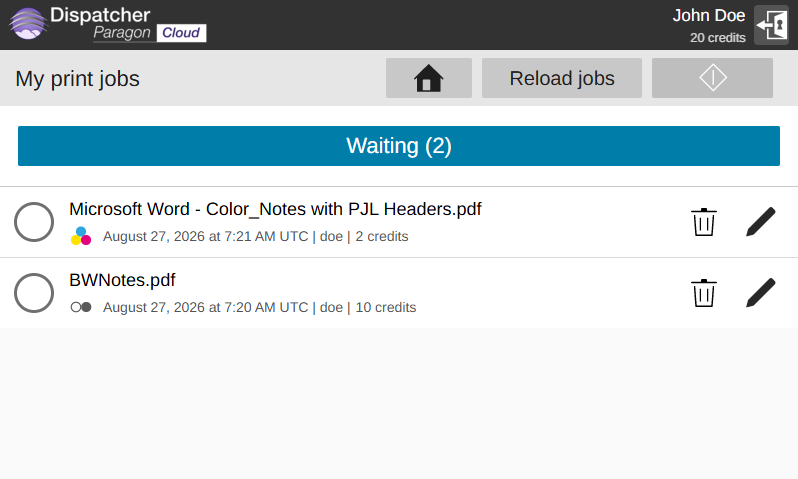The width and height of the screenshot is (798, 479).
Task: Select the Color_Notes print job radio
Action: pyautogui.click(x=34, y=222)
